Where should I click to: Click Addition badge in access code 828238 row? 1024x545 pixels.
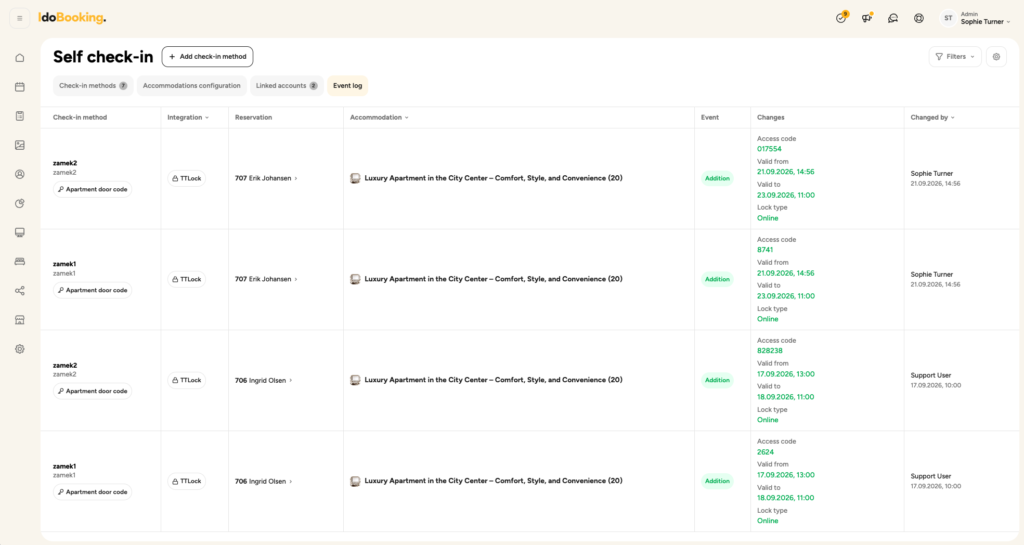click(x=717, y=380)
